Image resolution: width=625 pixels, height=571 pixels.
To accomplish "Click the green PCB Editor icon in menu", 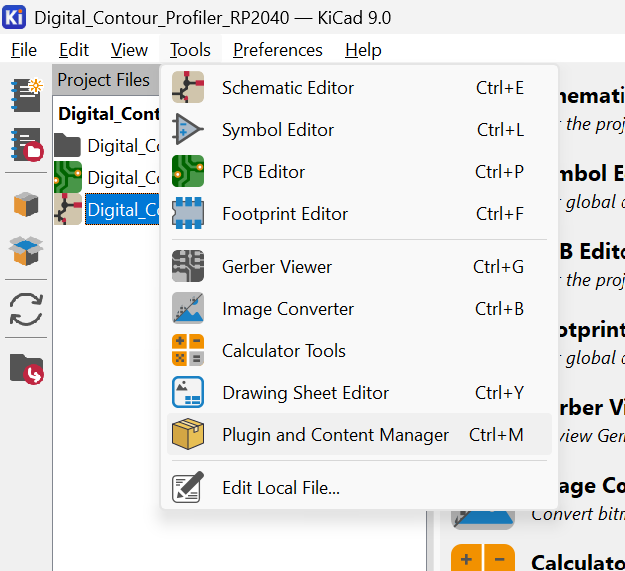I will pyautogui.click(x=188, y=171).
